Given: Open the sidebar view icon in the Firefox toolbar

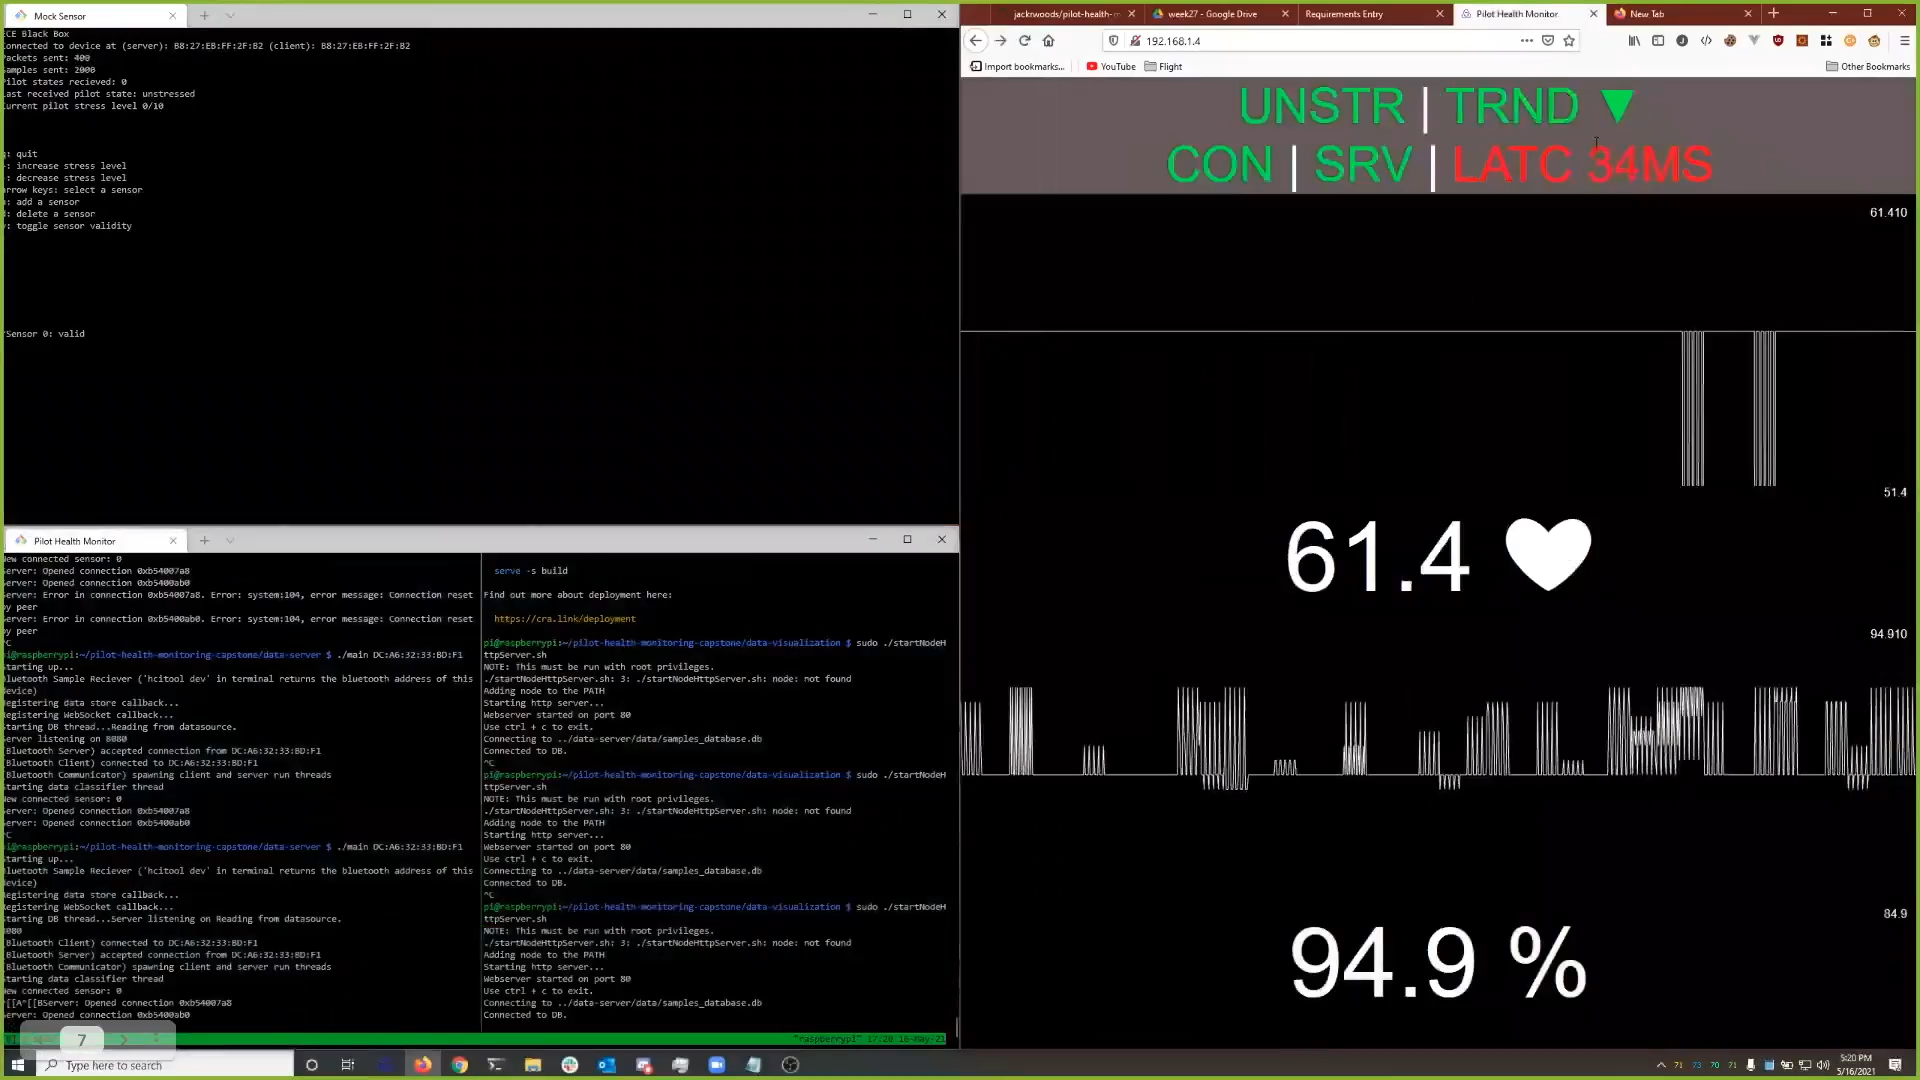Looking at the screenshot, I should 1658,41.
